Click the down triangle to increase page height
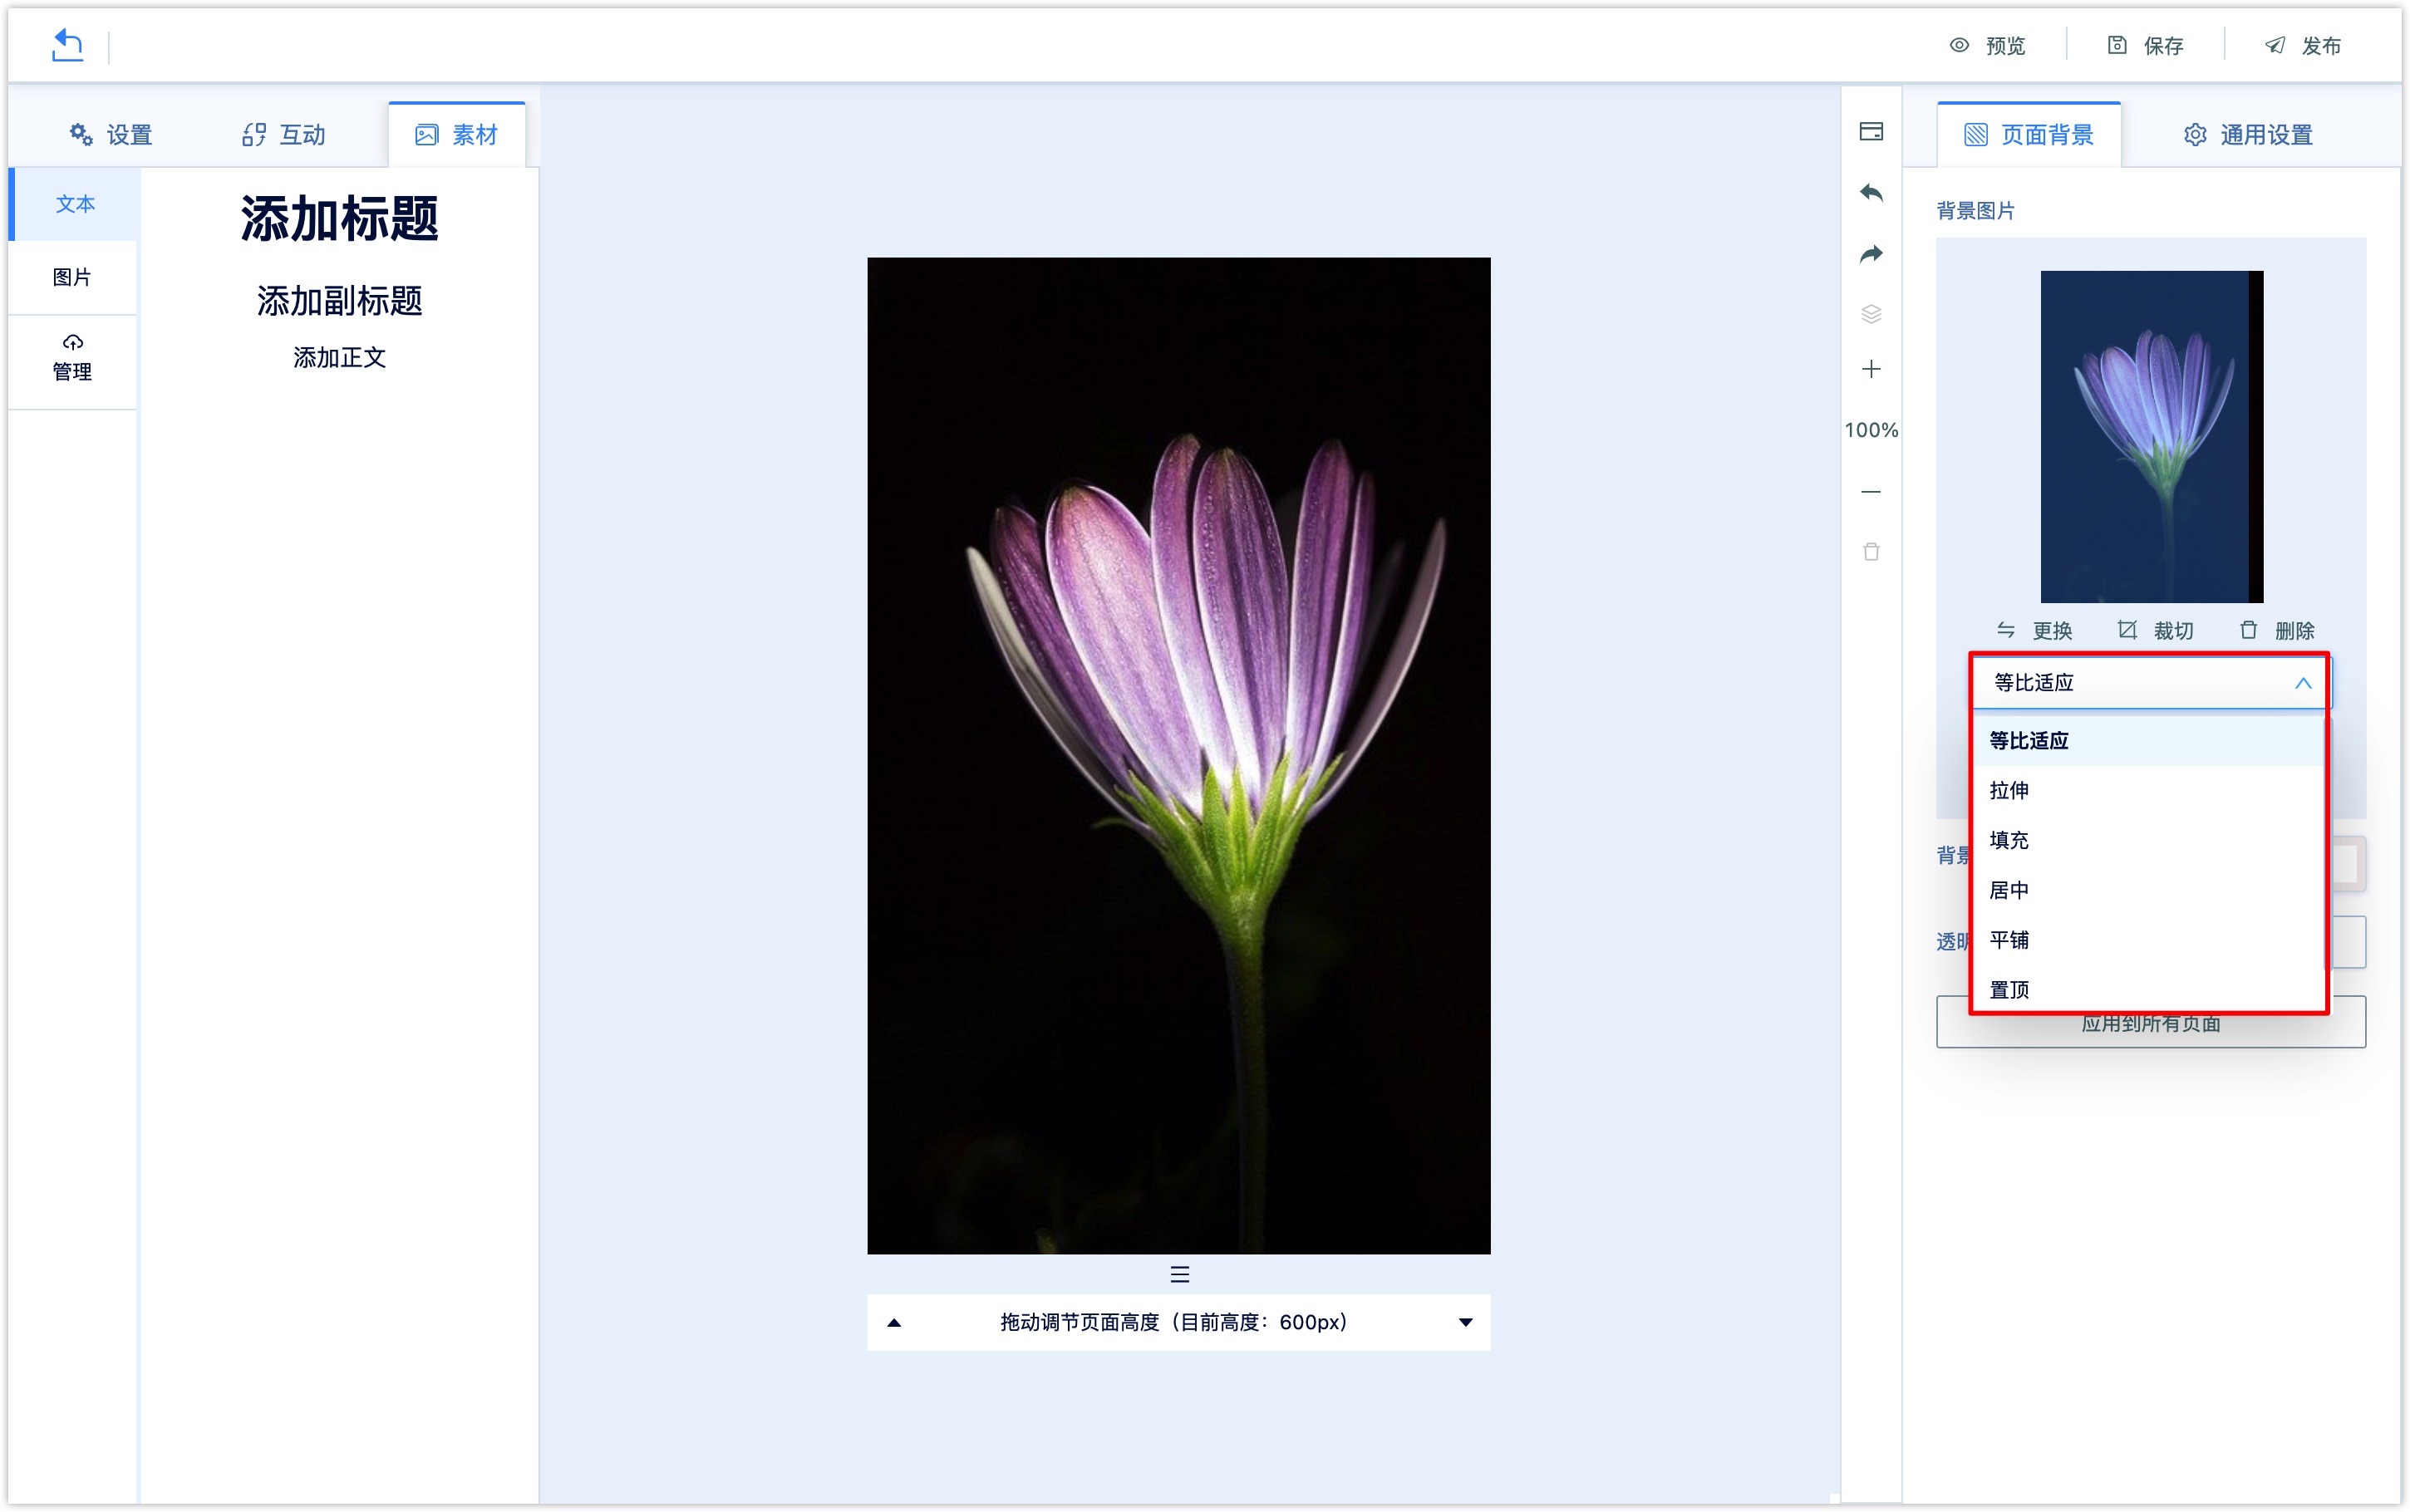Image resolution: width=2410 pixels, height=1512 pixels. (1465, 1322)
